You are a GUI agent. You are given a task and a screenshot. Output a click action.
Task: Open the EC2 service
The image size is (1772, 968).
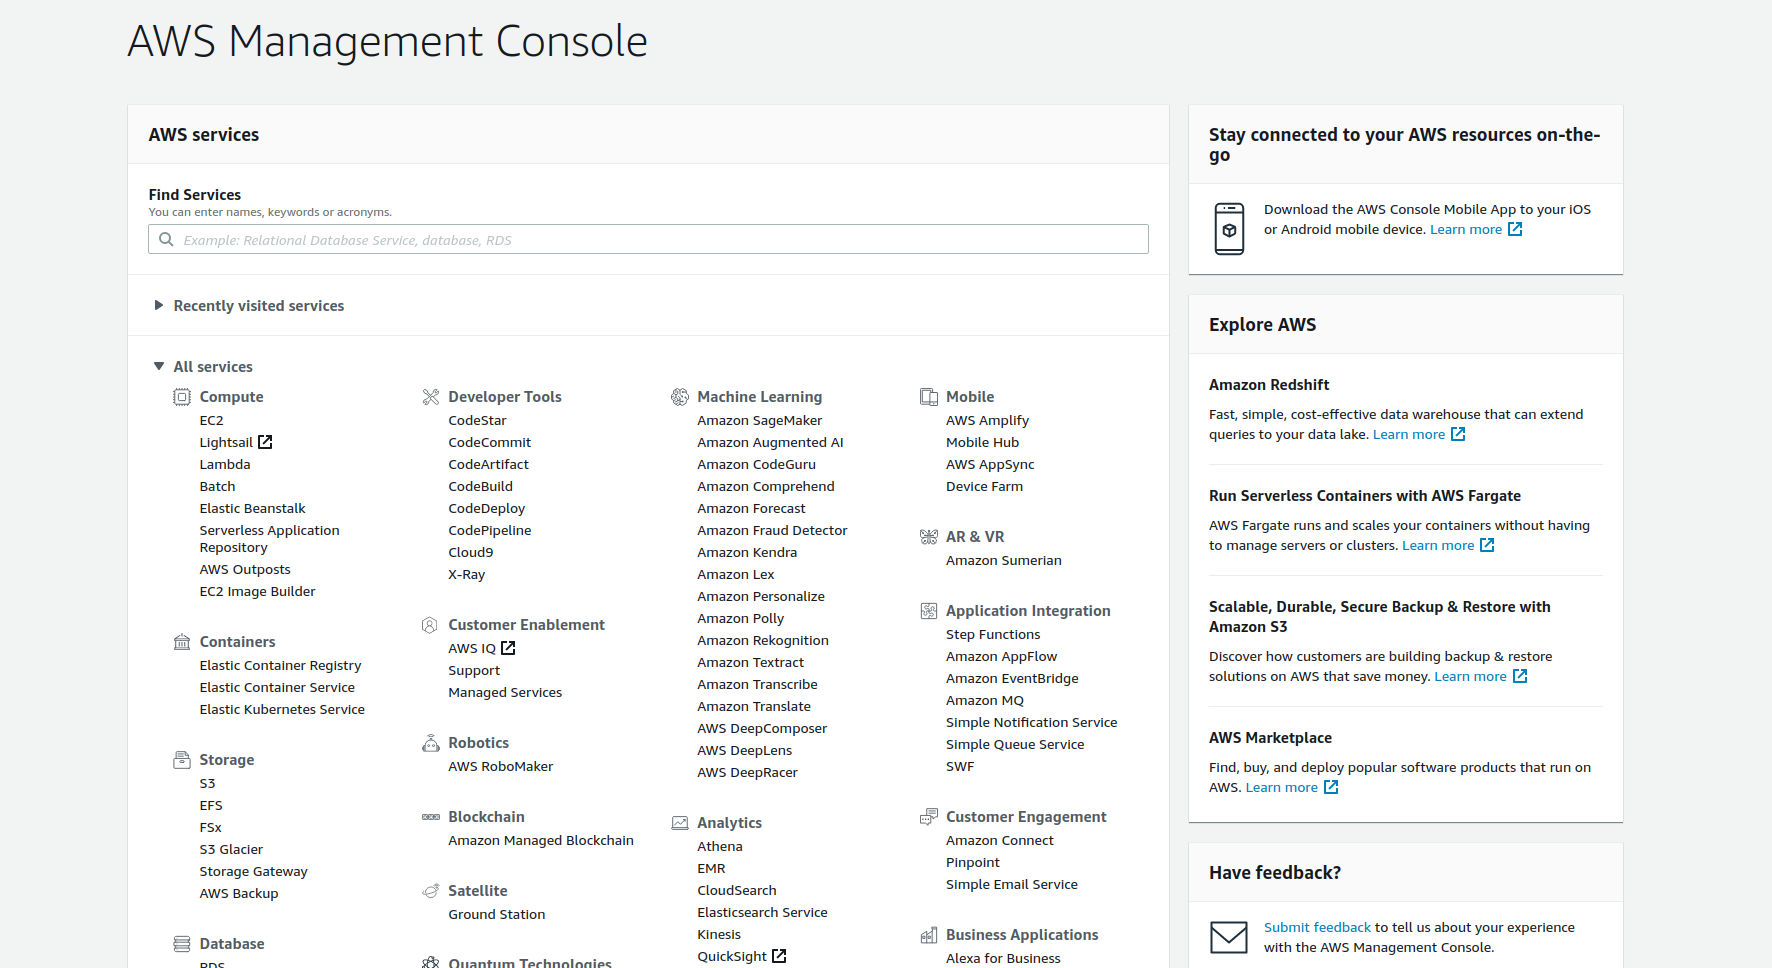(x=211, y=421)
